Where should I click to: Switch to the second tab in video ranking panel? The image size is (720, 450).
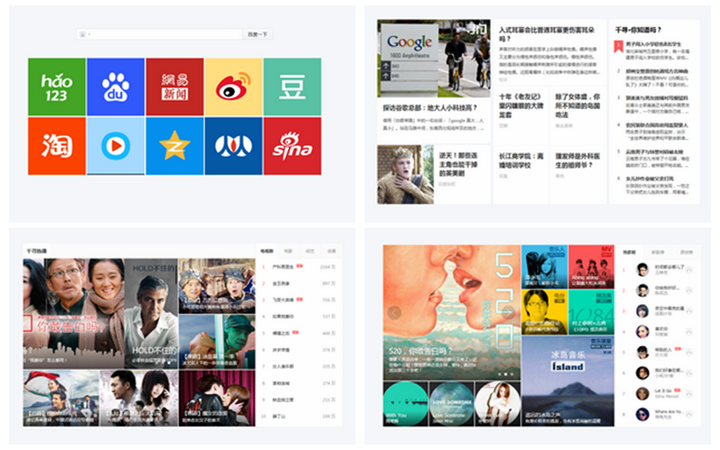[x=288, y=251]
